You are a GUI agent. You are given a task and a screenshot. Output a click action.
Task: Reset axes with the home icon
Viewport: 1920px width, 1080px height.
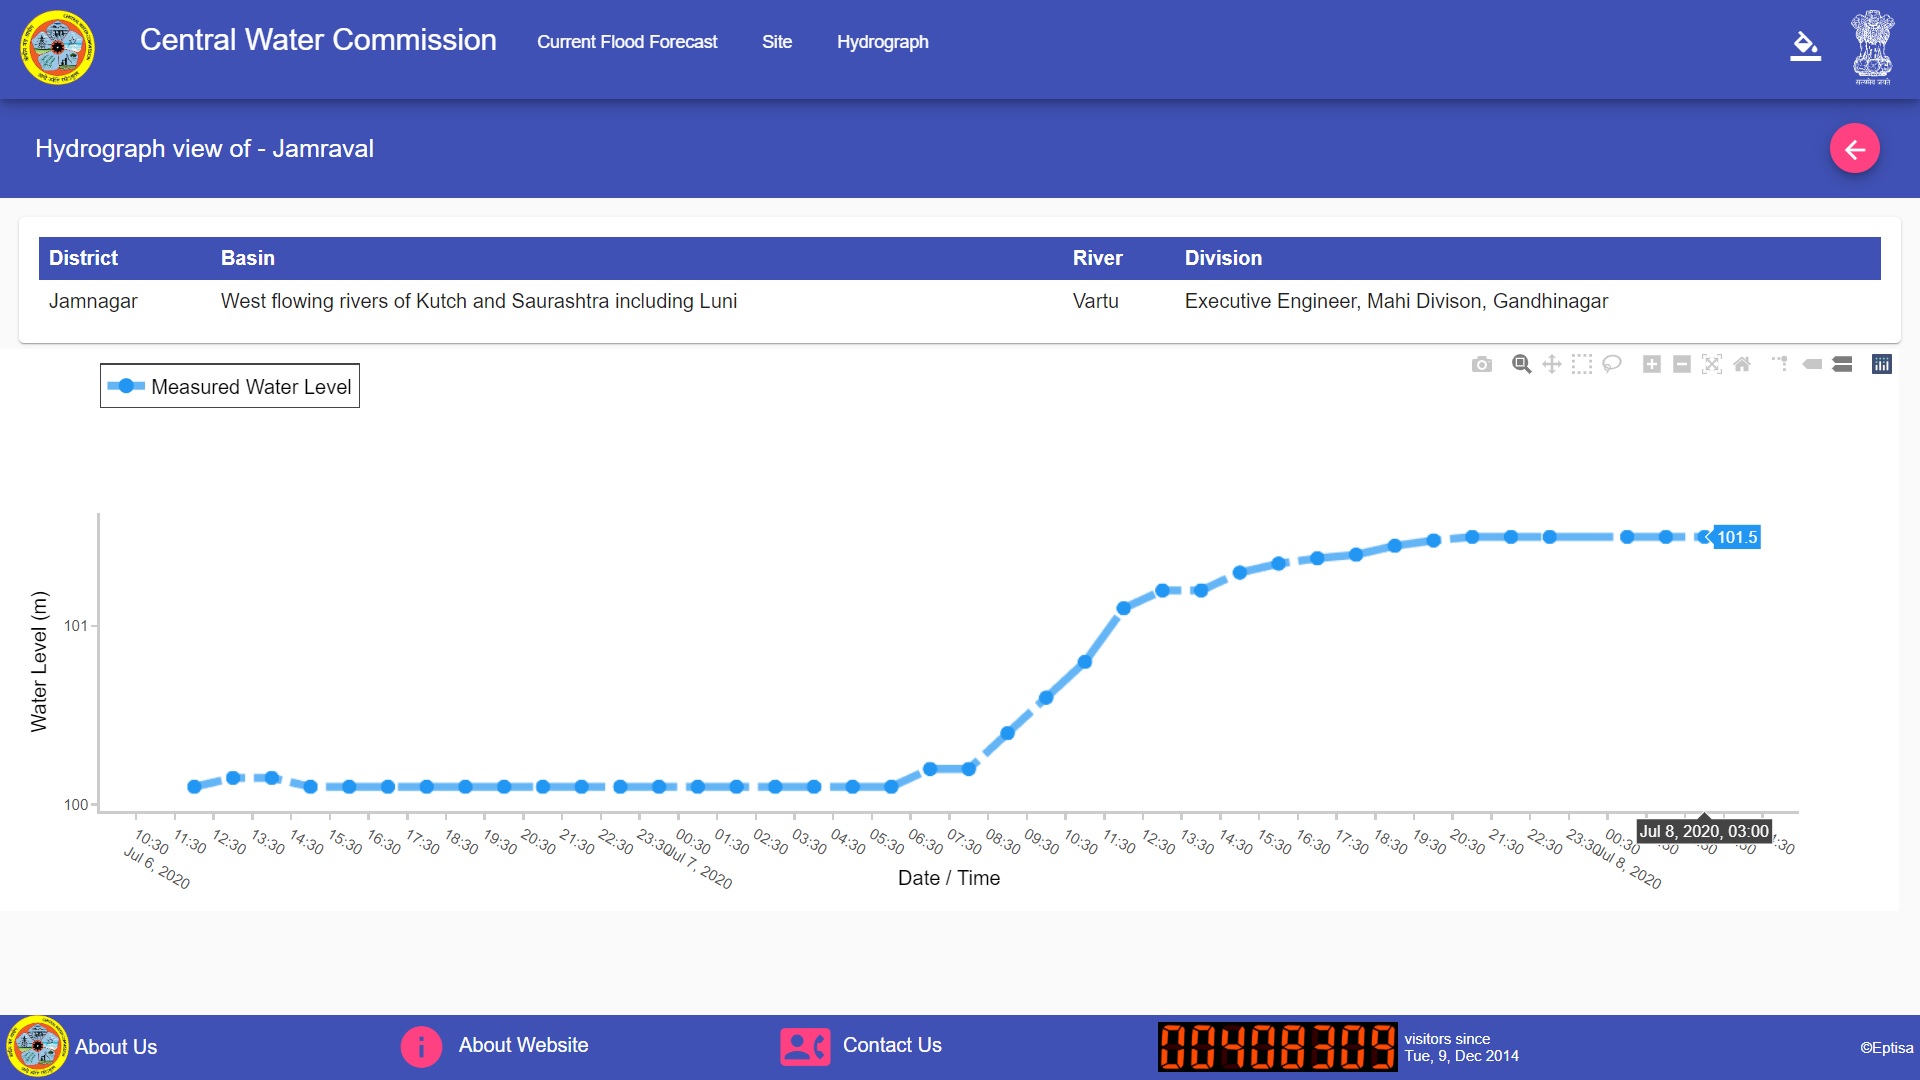point(1741,365)
